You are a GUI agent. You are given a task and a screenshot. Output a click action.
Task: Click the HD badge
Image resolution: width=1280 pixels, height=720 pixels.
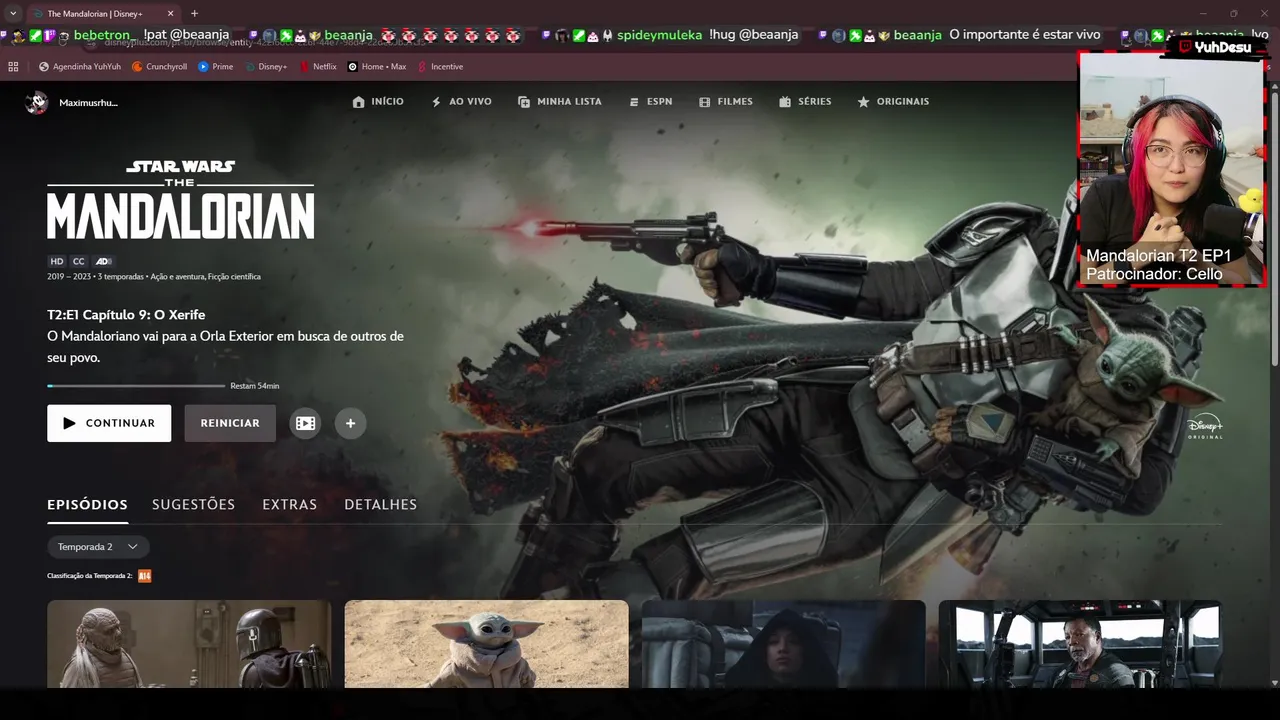click(x=57, y=262)
